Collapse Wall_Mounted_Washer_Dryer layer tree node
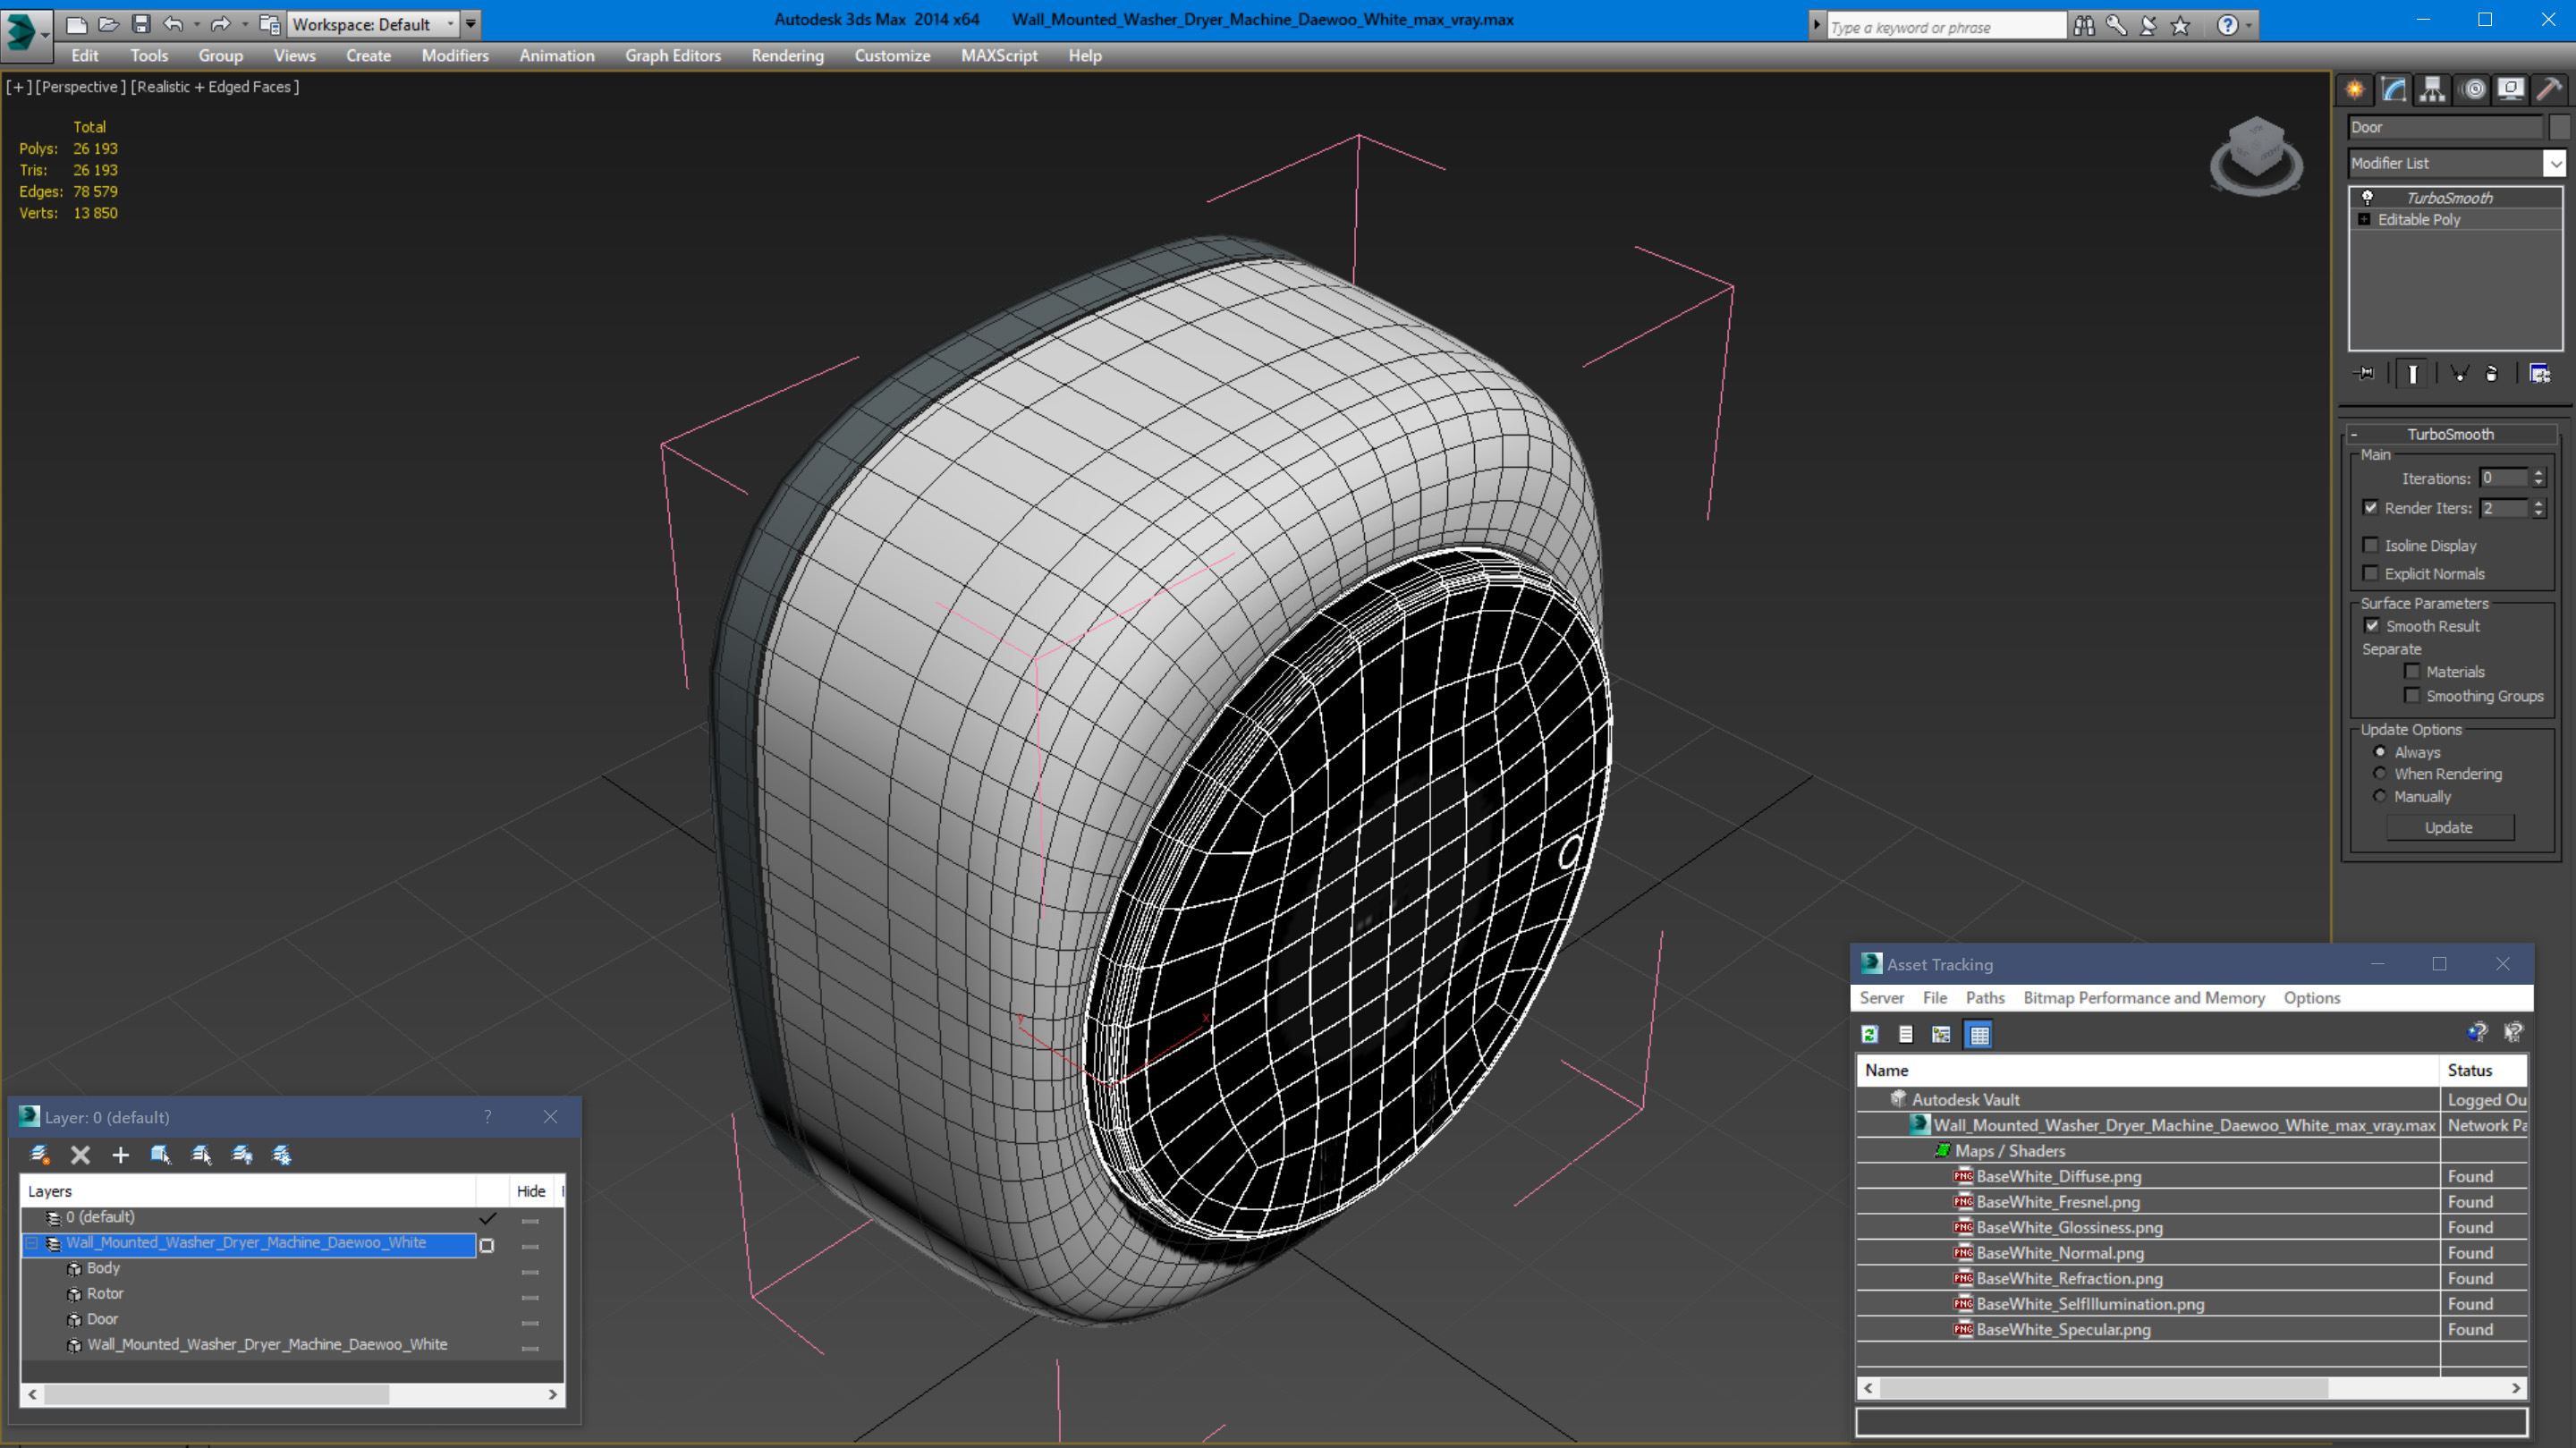The width and height of the screenshot is (2576, 1448). pos(32,1243)
